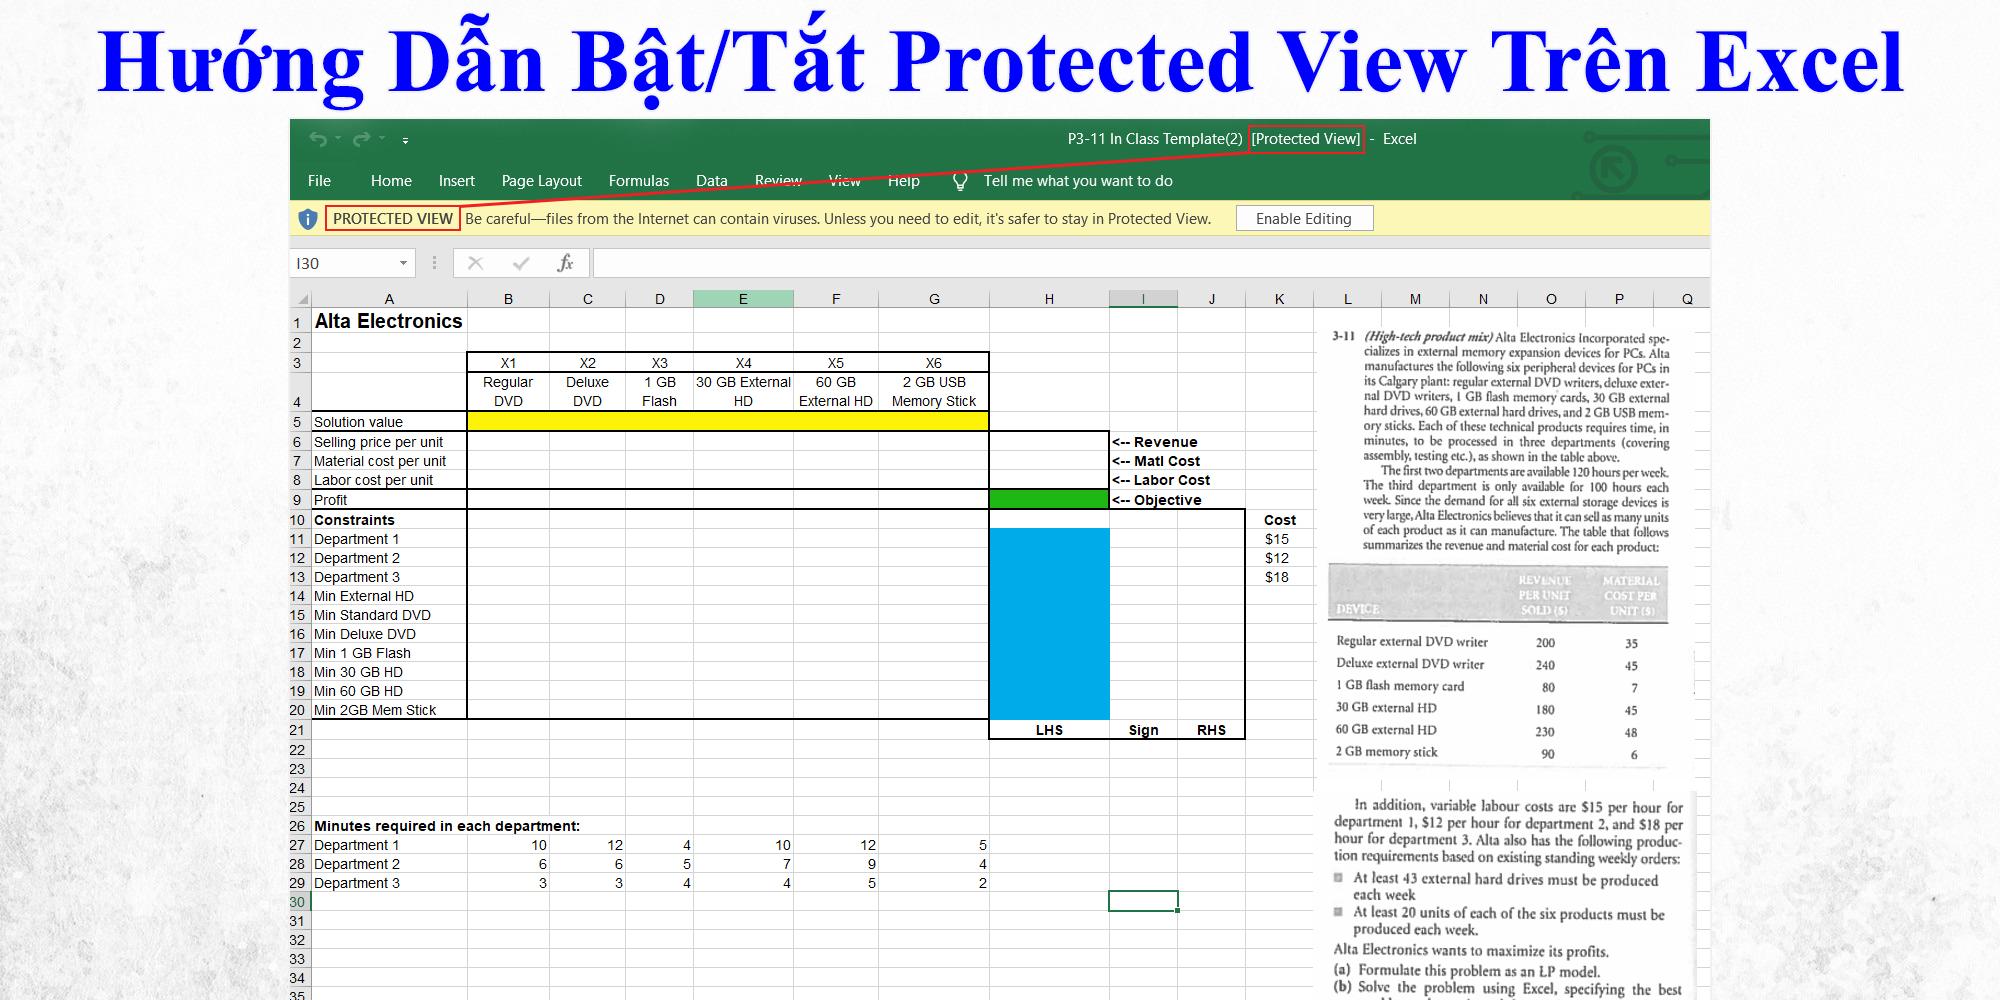Screen dimensions: 2000x1000
Task: Select the blue highlighted cell region
Action: click(1049, 620)
